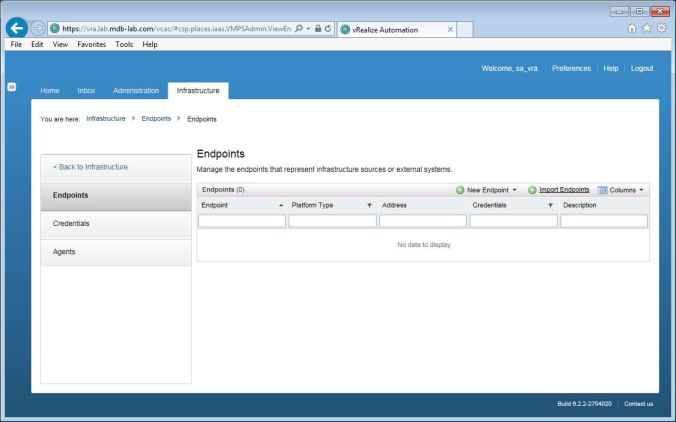Click the Platform Type filter funnel icon

pyautogui.click(x=369, y=205)
